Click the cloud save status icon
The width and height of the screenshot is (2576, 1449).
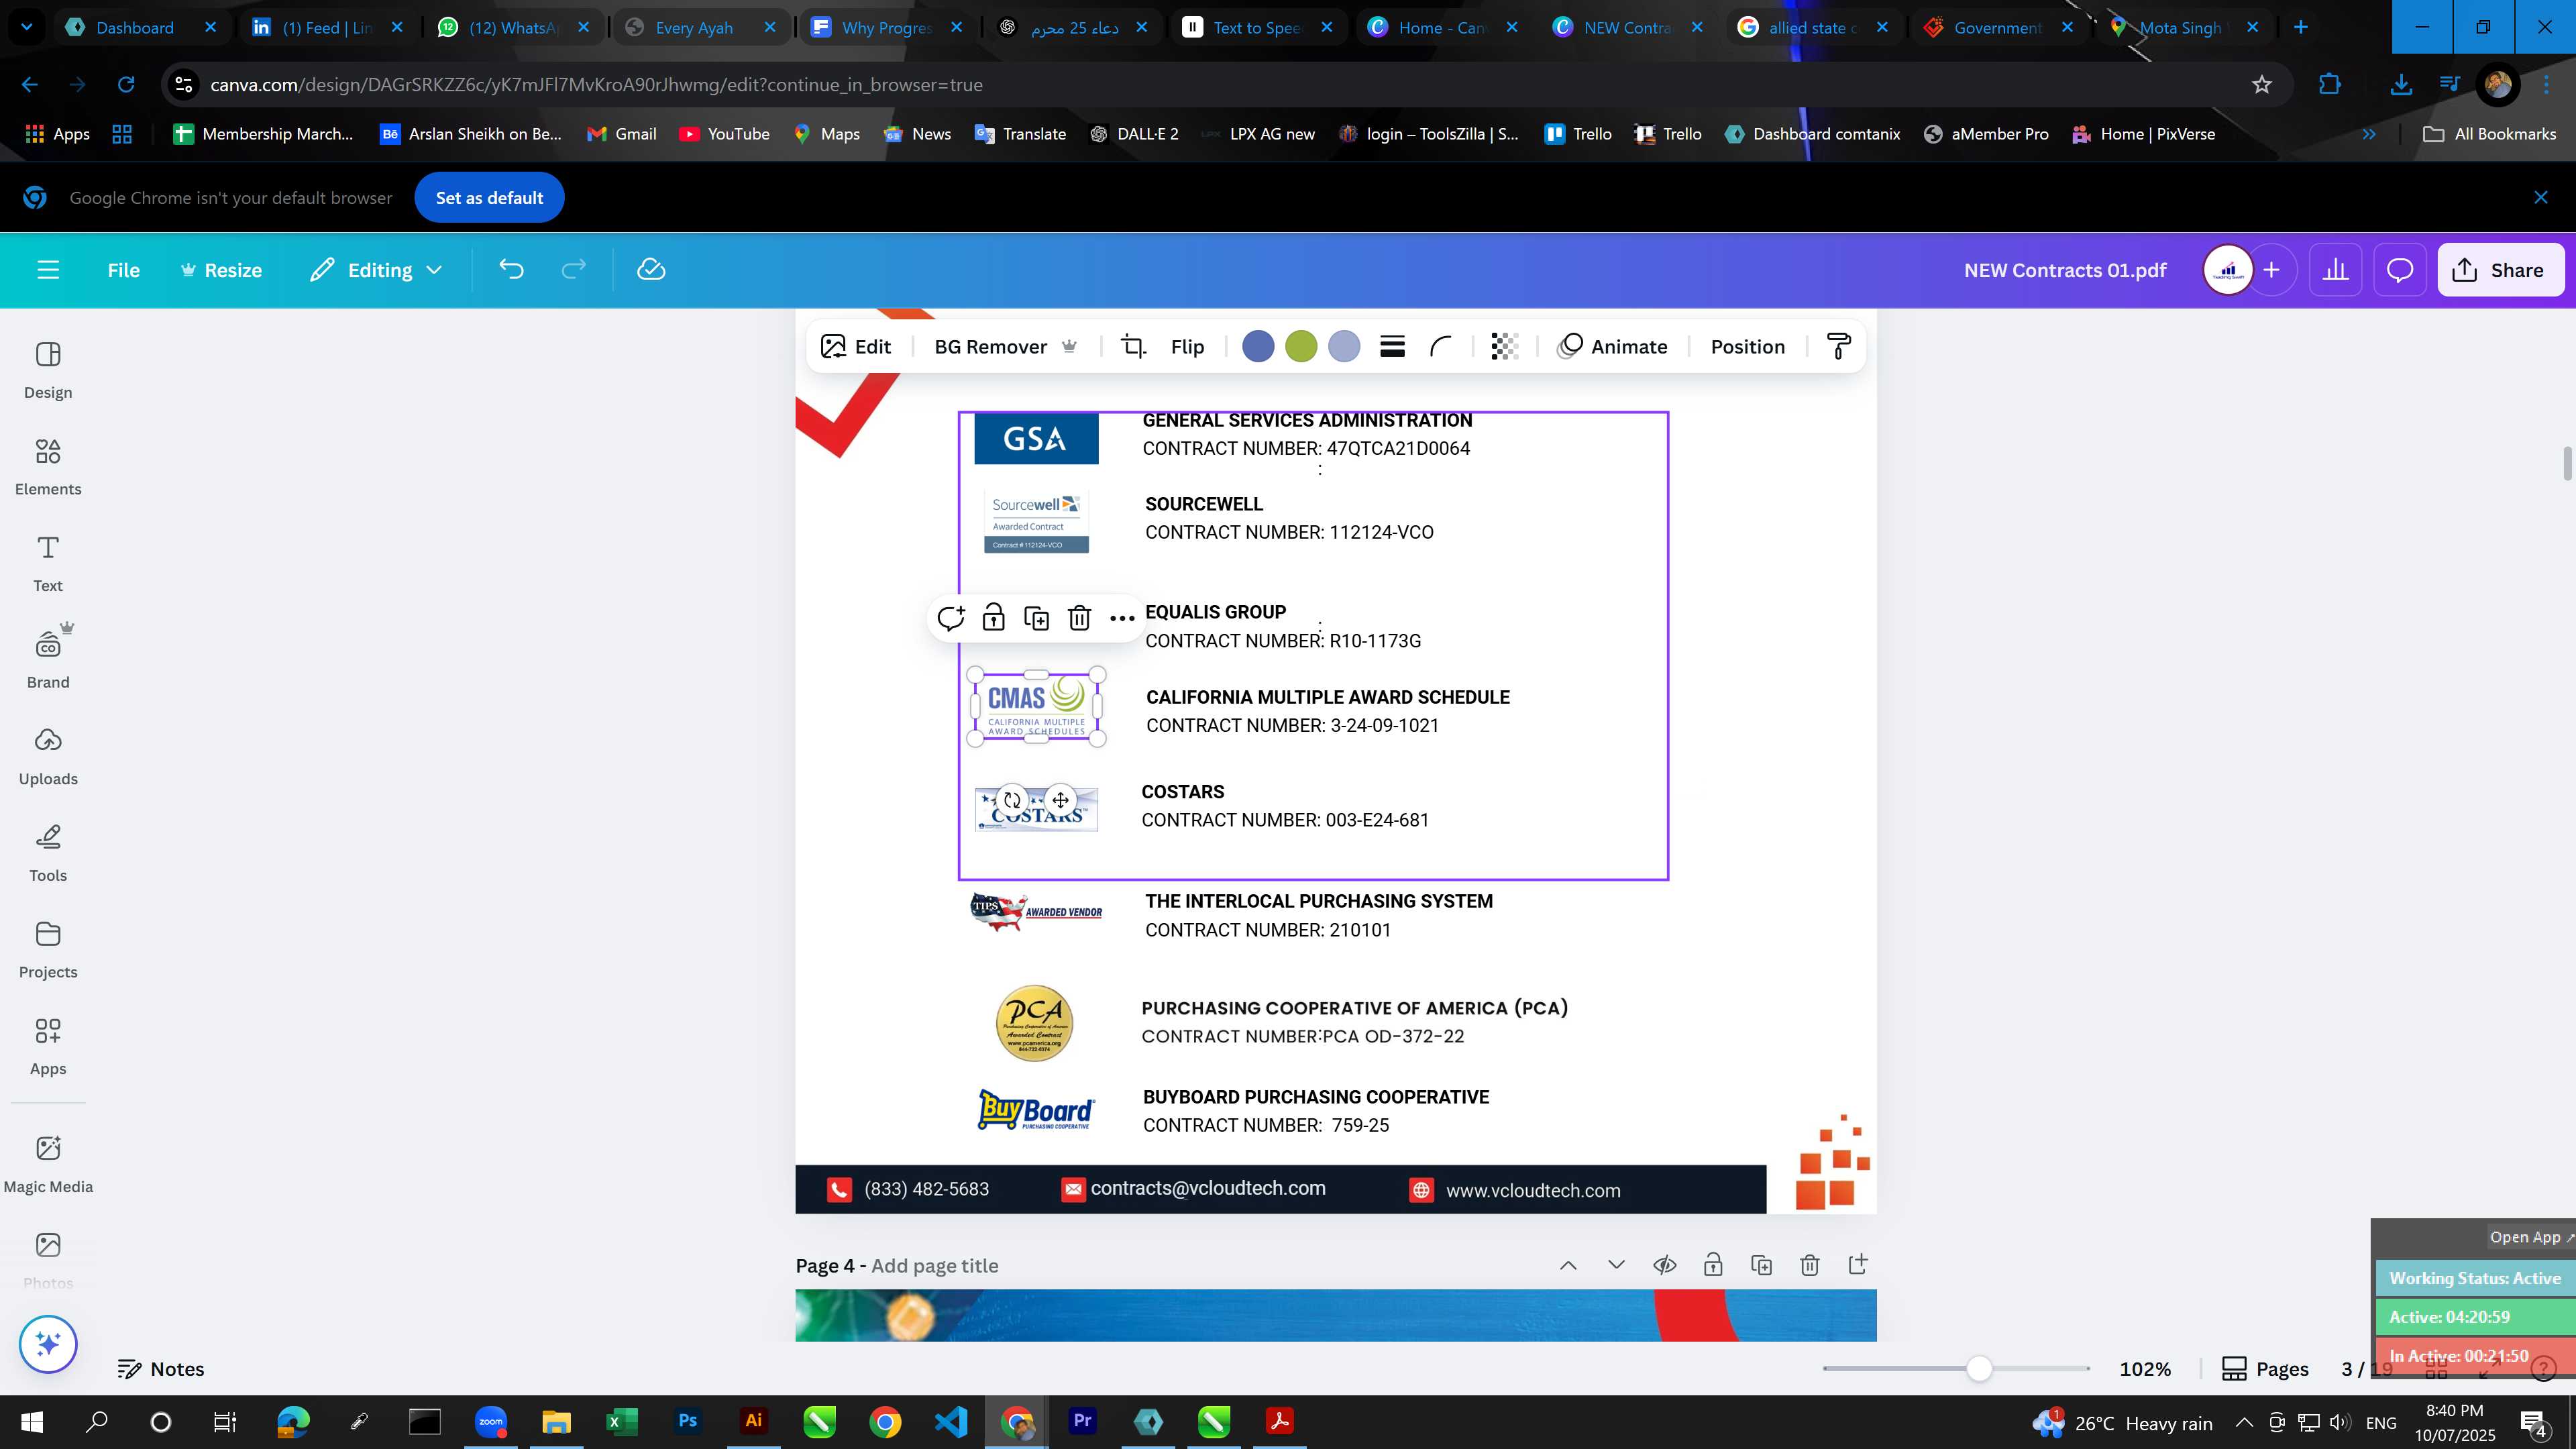click(651, 270)
